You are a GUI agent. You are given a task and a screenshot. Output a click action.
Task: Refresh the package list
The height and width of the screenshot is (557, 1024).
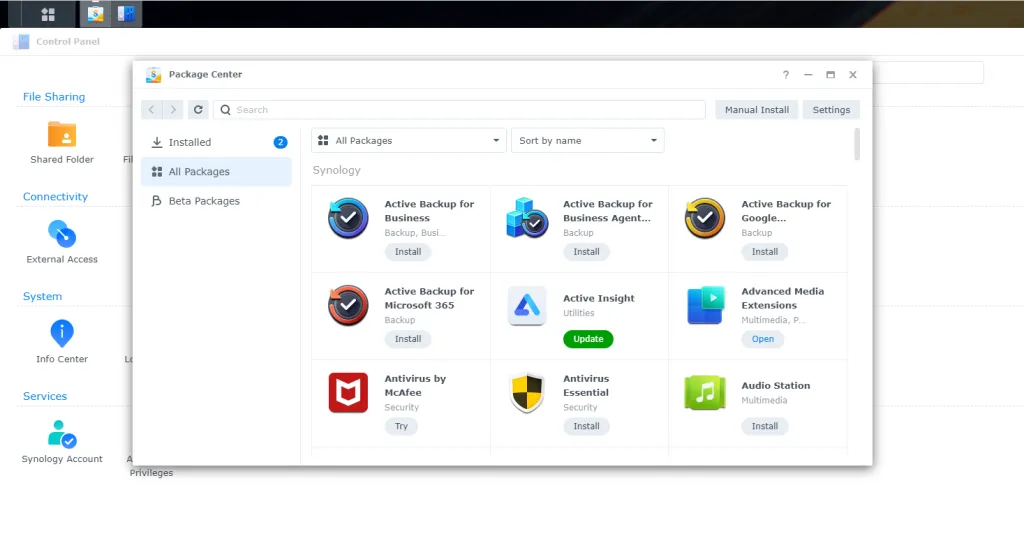tap(199, 110)
